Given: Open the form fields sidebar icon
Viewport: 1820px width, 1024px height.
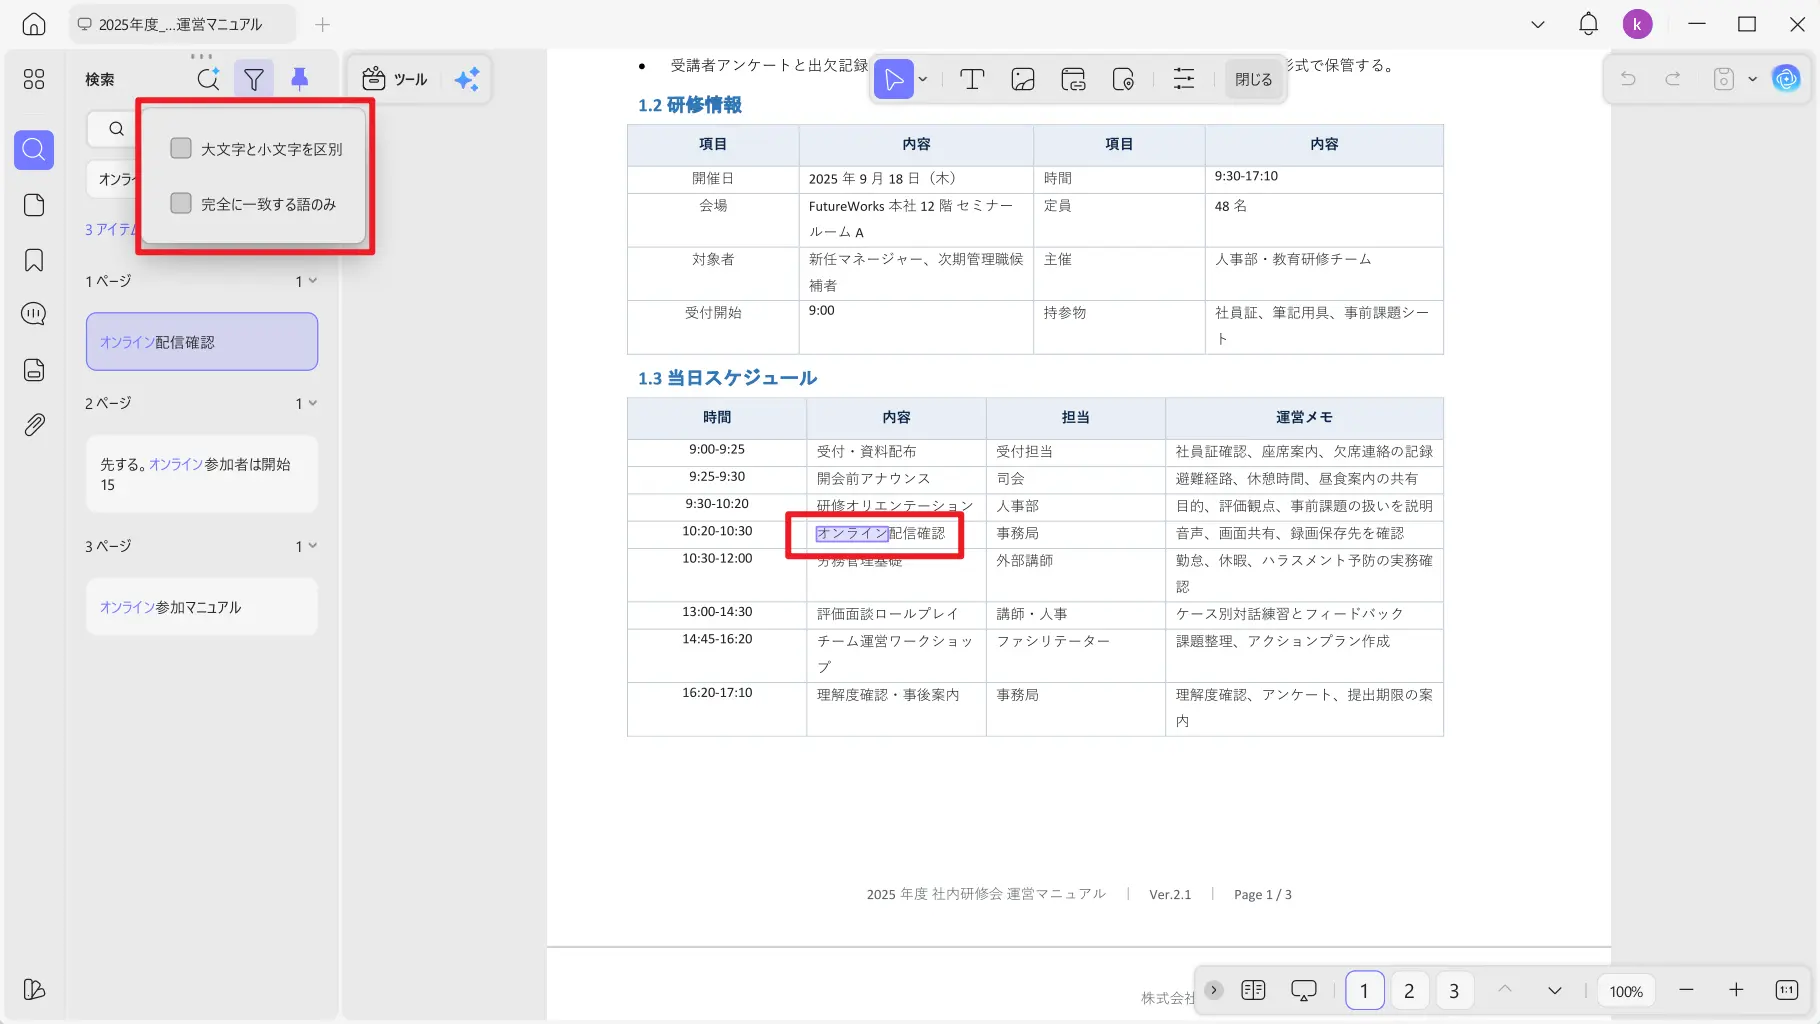Looking at the screenshot, I should pos(34,370).
